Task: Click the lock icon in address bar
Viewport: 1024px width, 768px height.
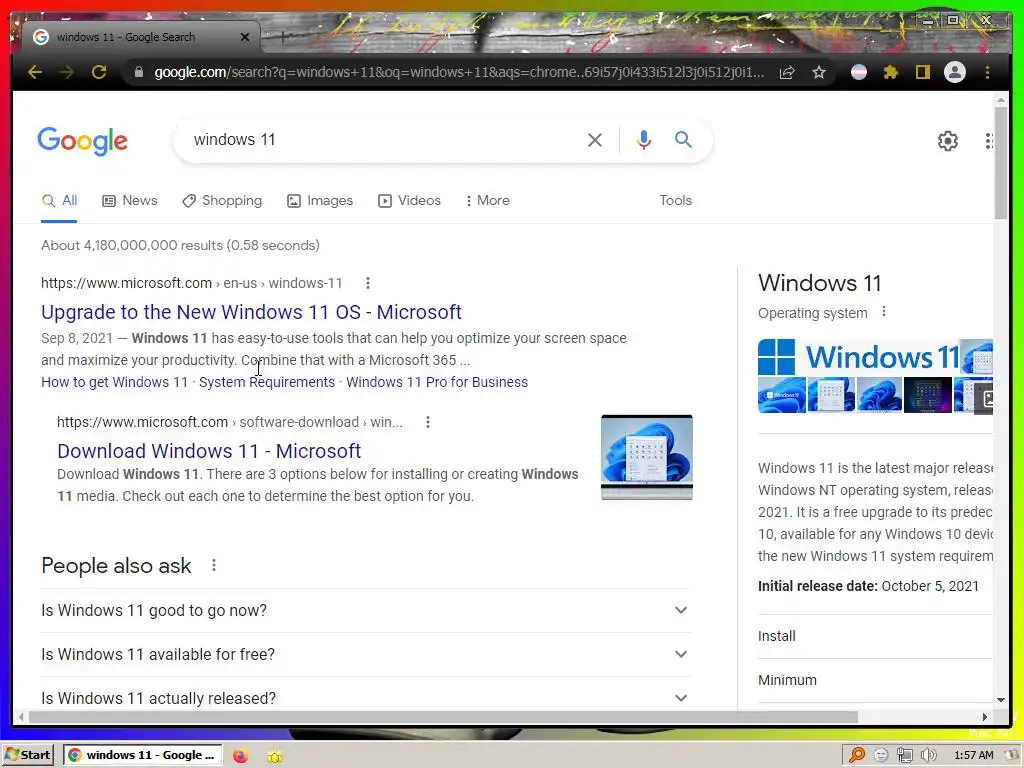Action: (138, 72)
